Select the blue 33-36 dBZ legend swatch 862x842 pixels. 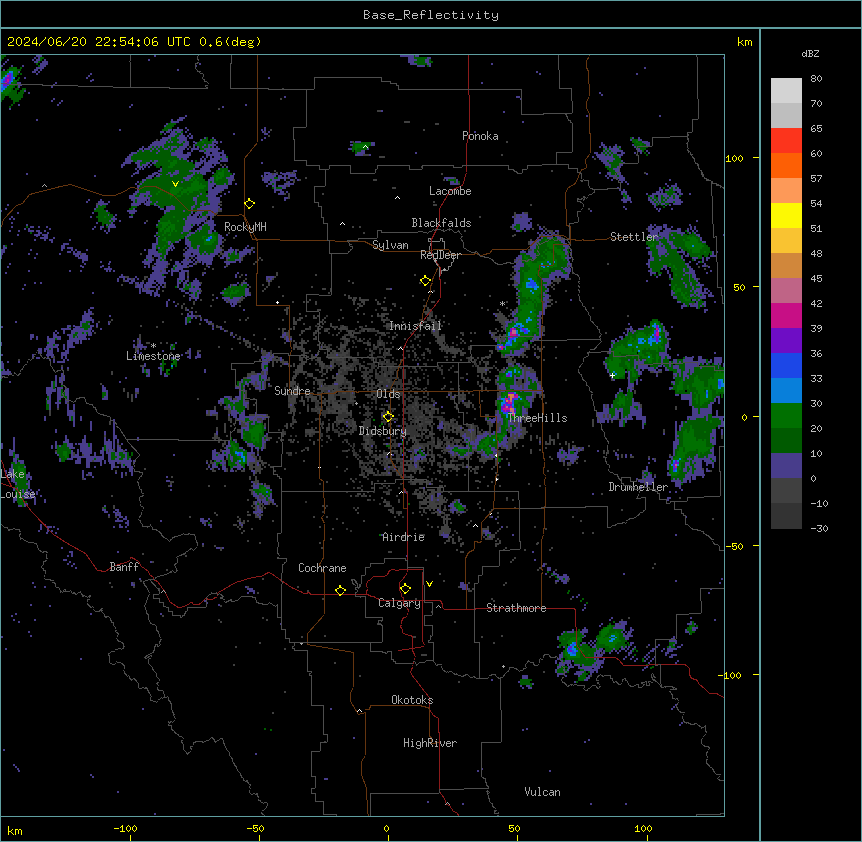pos(786,365)
